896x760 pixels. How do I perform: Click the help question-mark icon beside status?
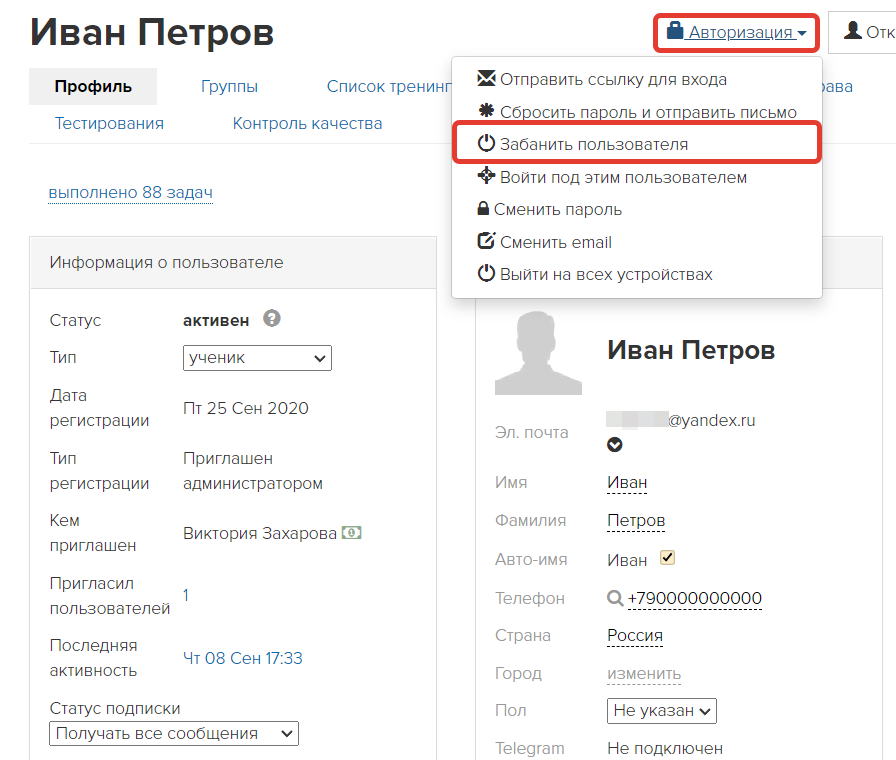point(271,319)
